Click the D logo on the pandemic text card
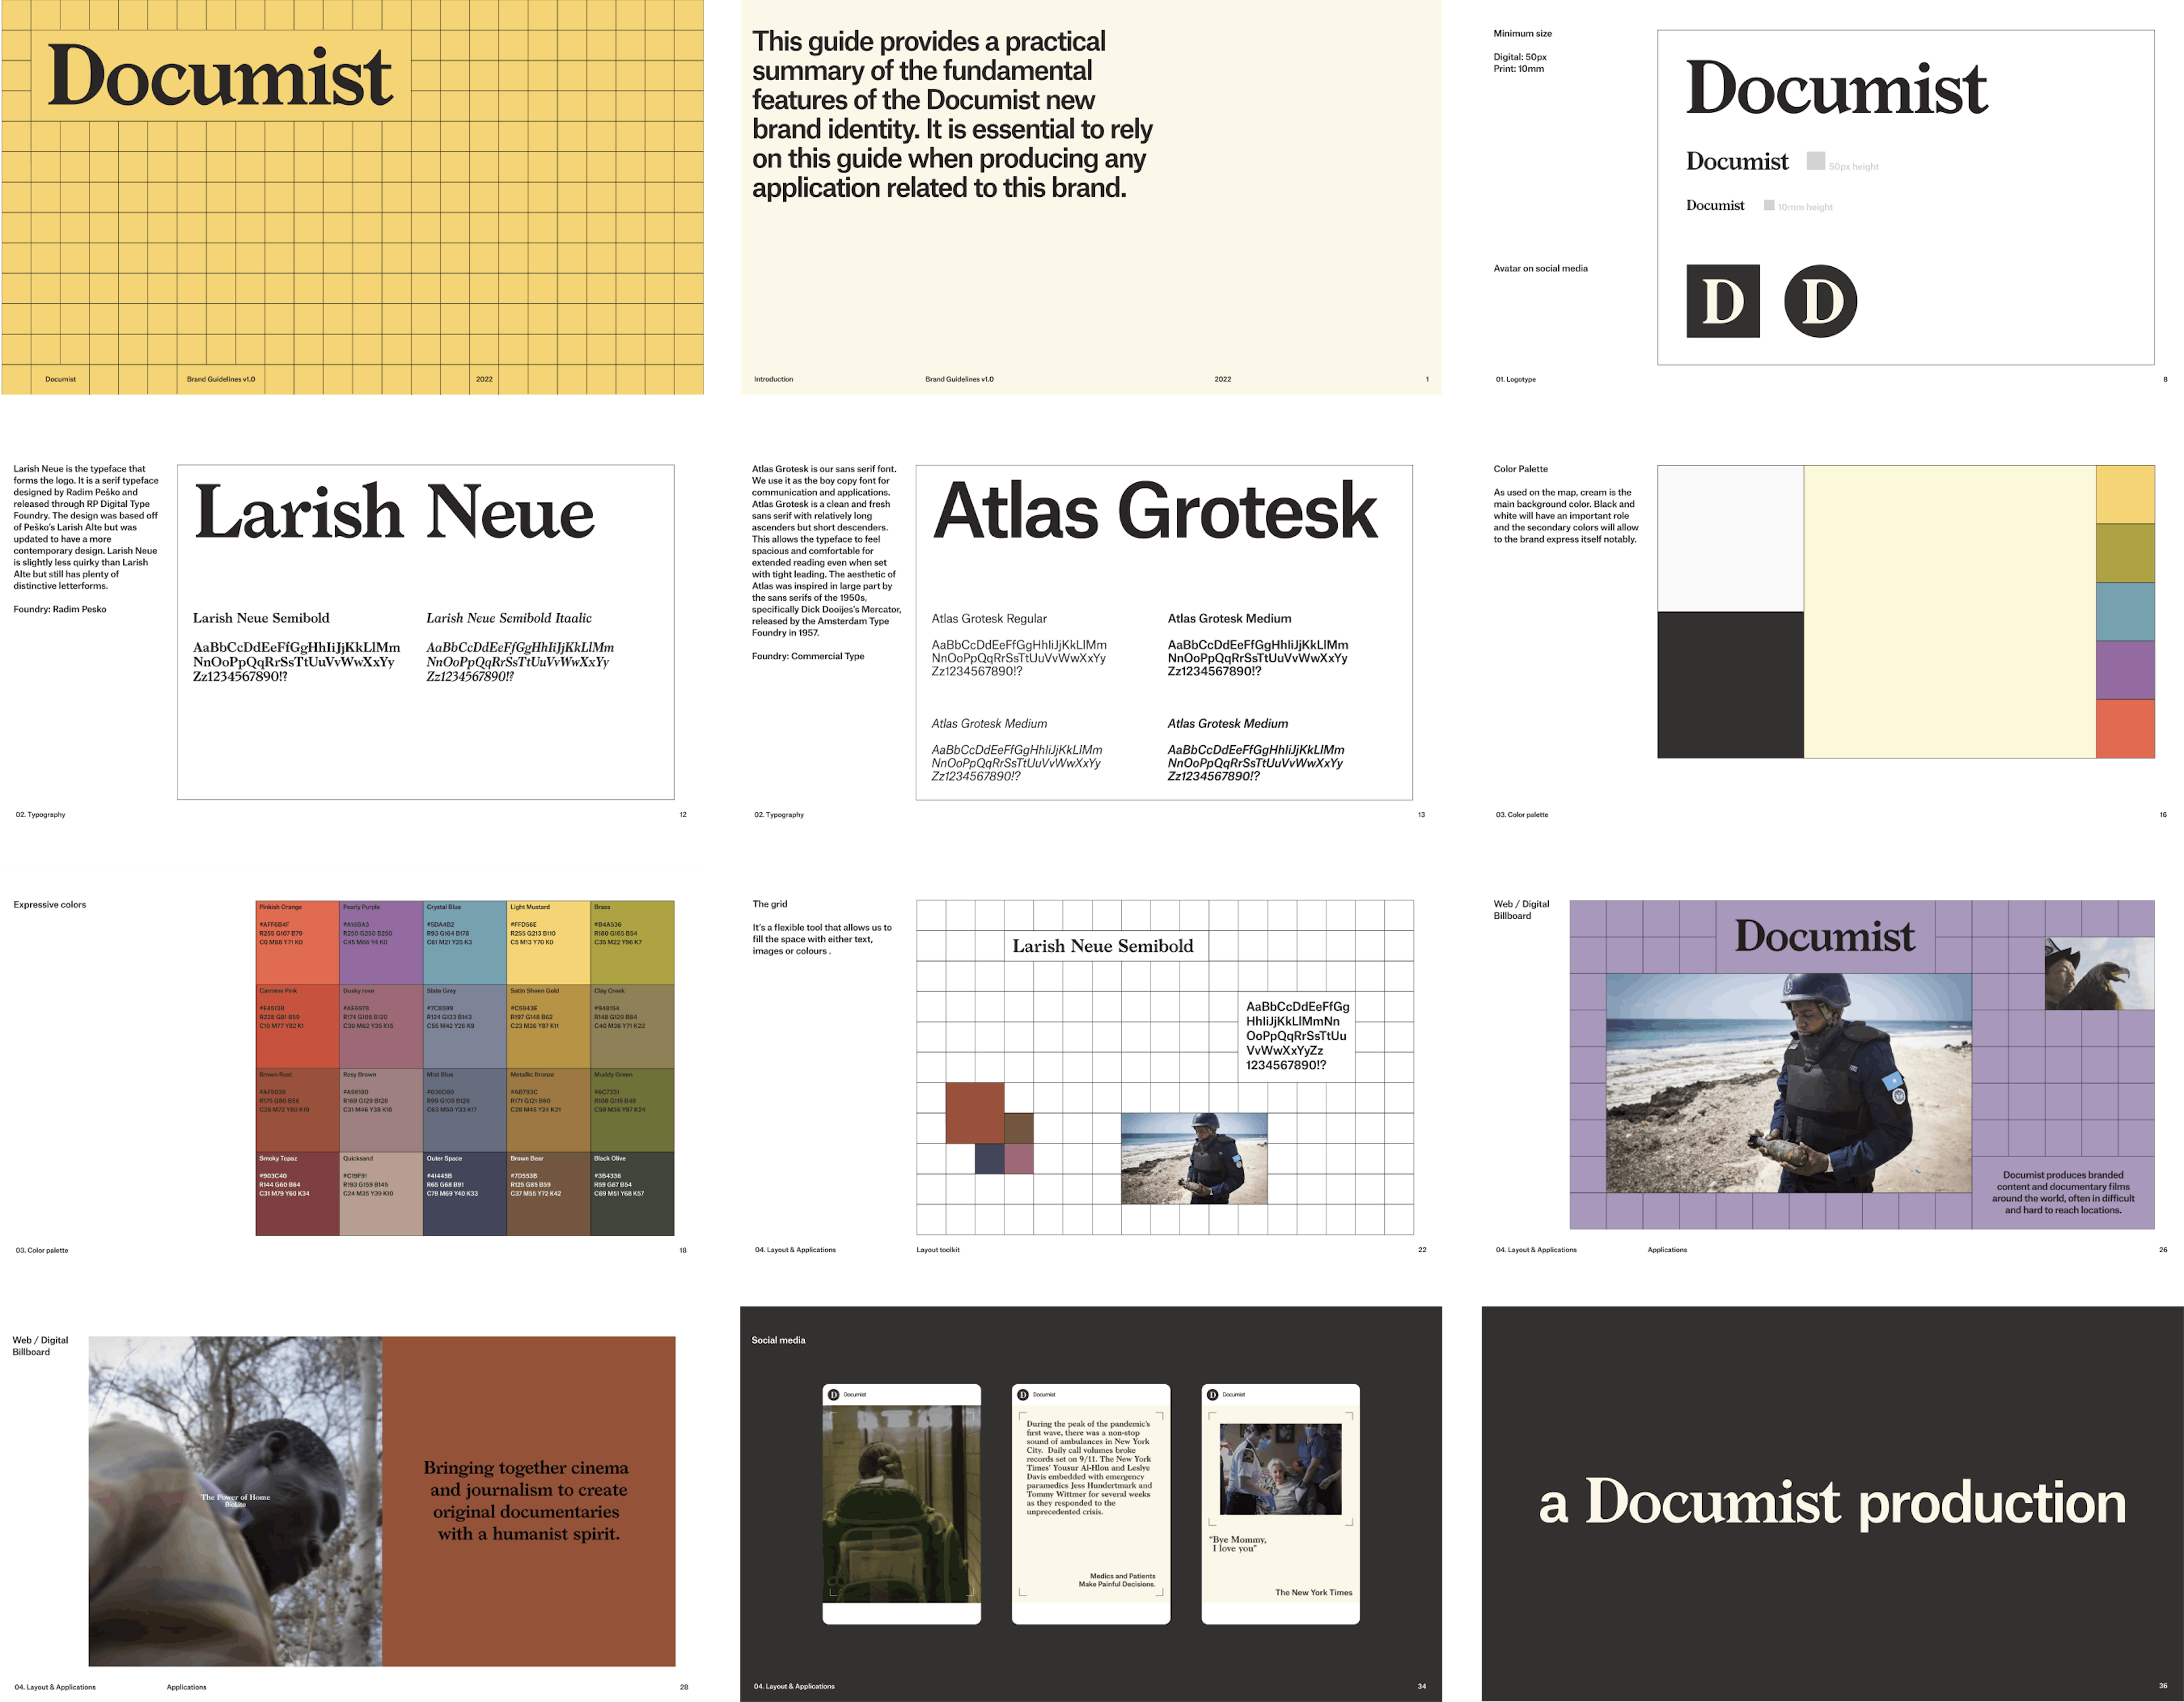2184x1702 pixels. tap(1022, 1394)
